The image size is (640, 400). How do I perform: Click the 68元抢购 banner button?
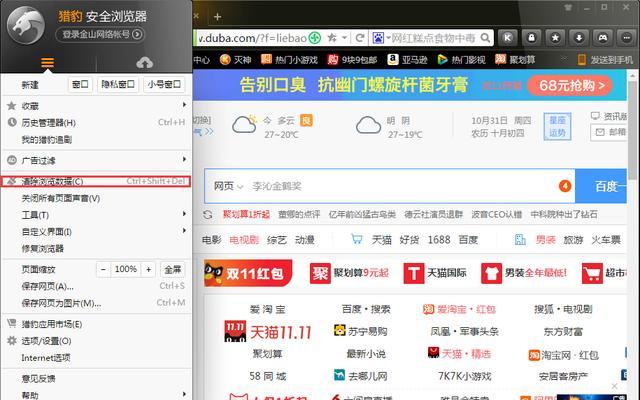pyautogui.click(x=570, y=85)
